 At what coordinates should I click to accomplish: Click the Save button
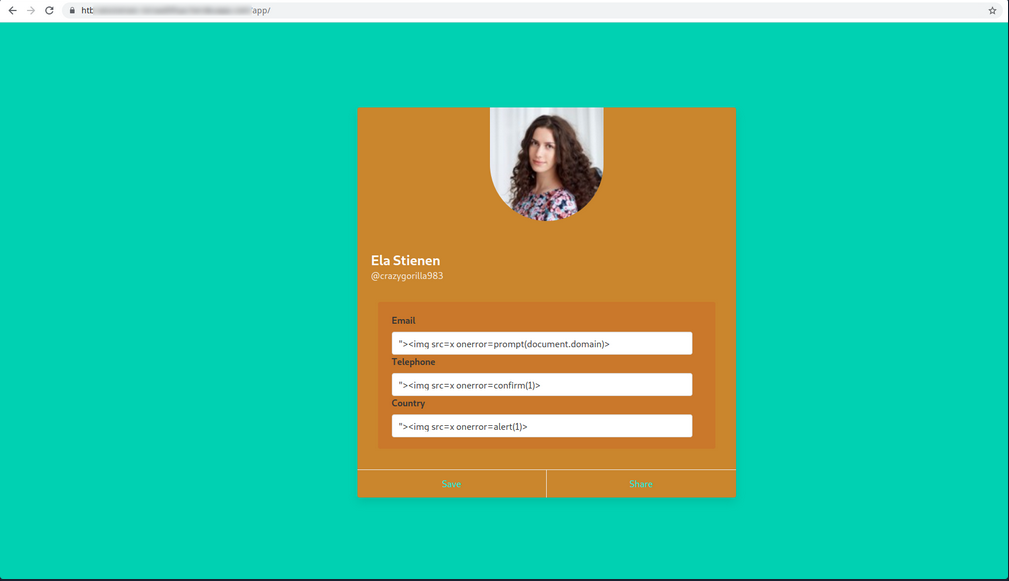tap(451, 483)
